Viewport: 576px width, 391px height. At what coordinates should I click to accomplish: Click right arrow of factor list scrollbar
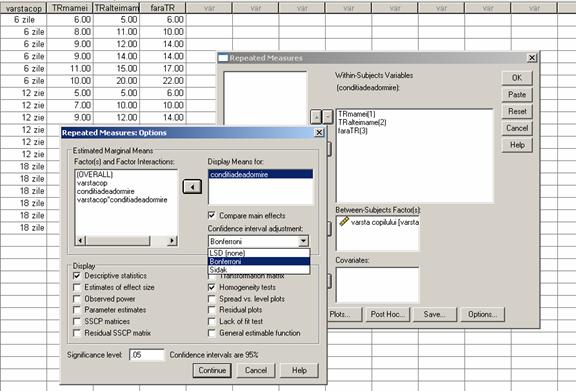click(x=172, y=241)
